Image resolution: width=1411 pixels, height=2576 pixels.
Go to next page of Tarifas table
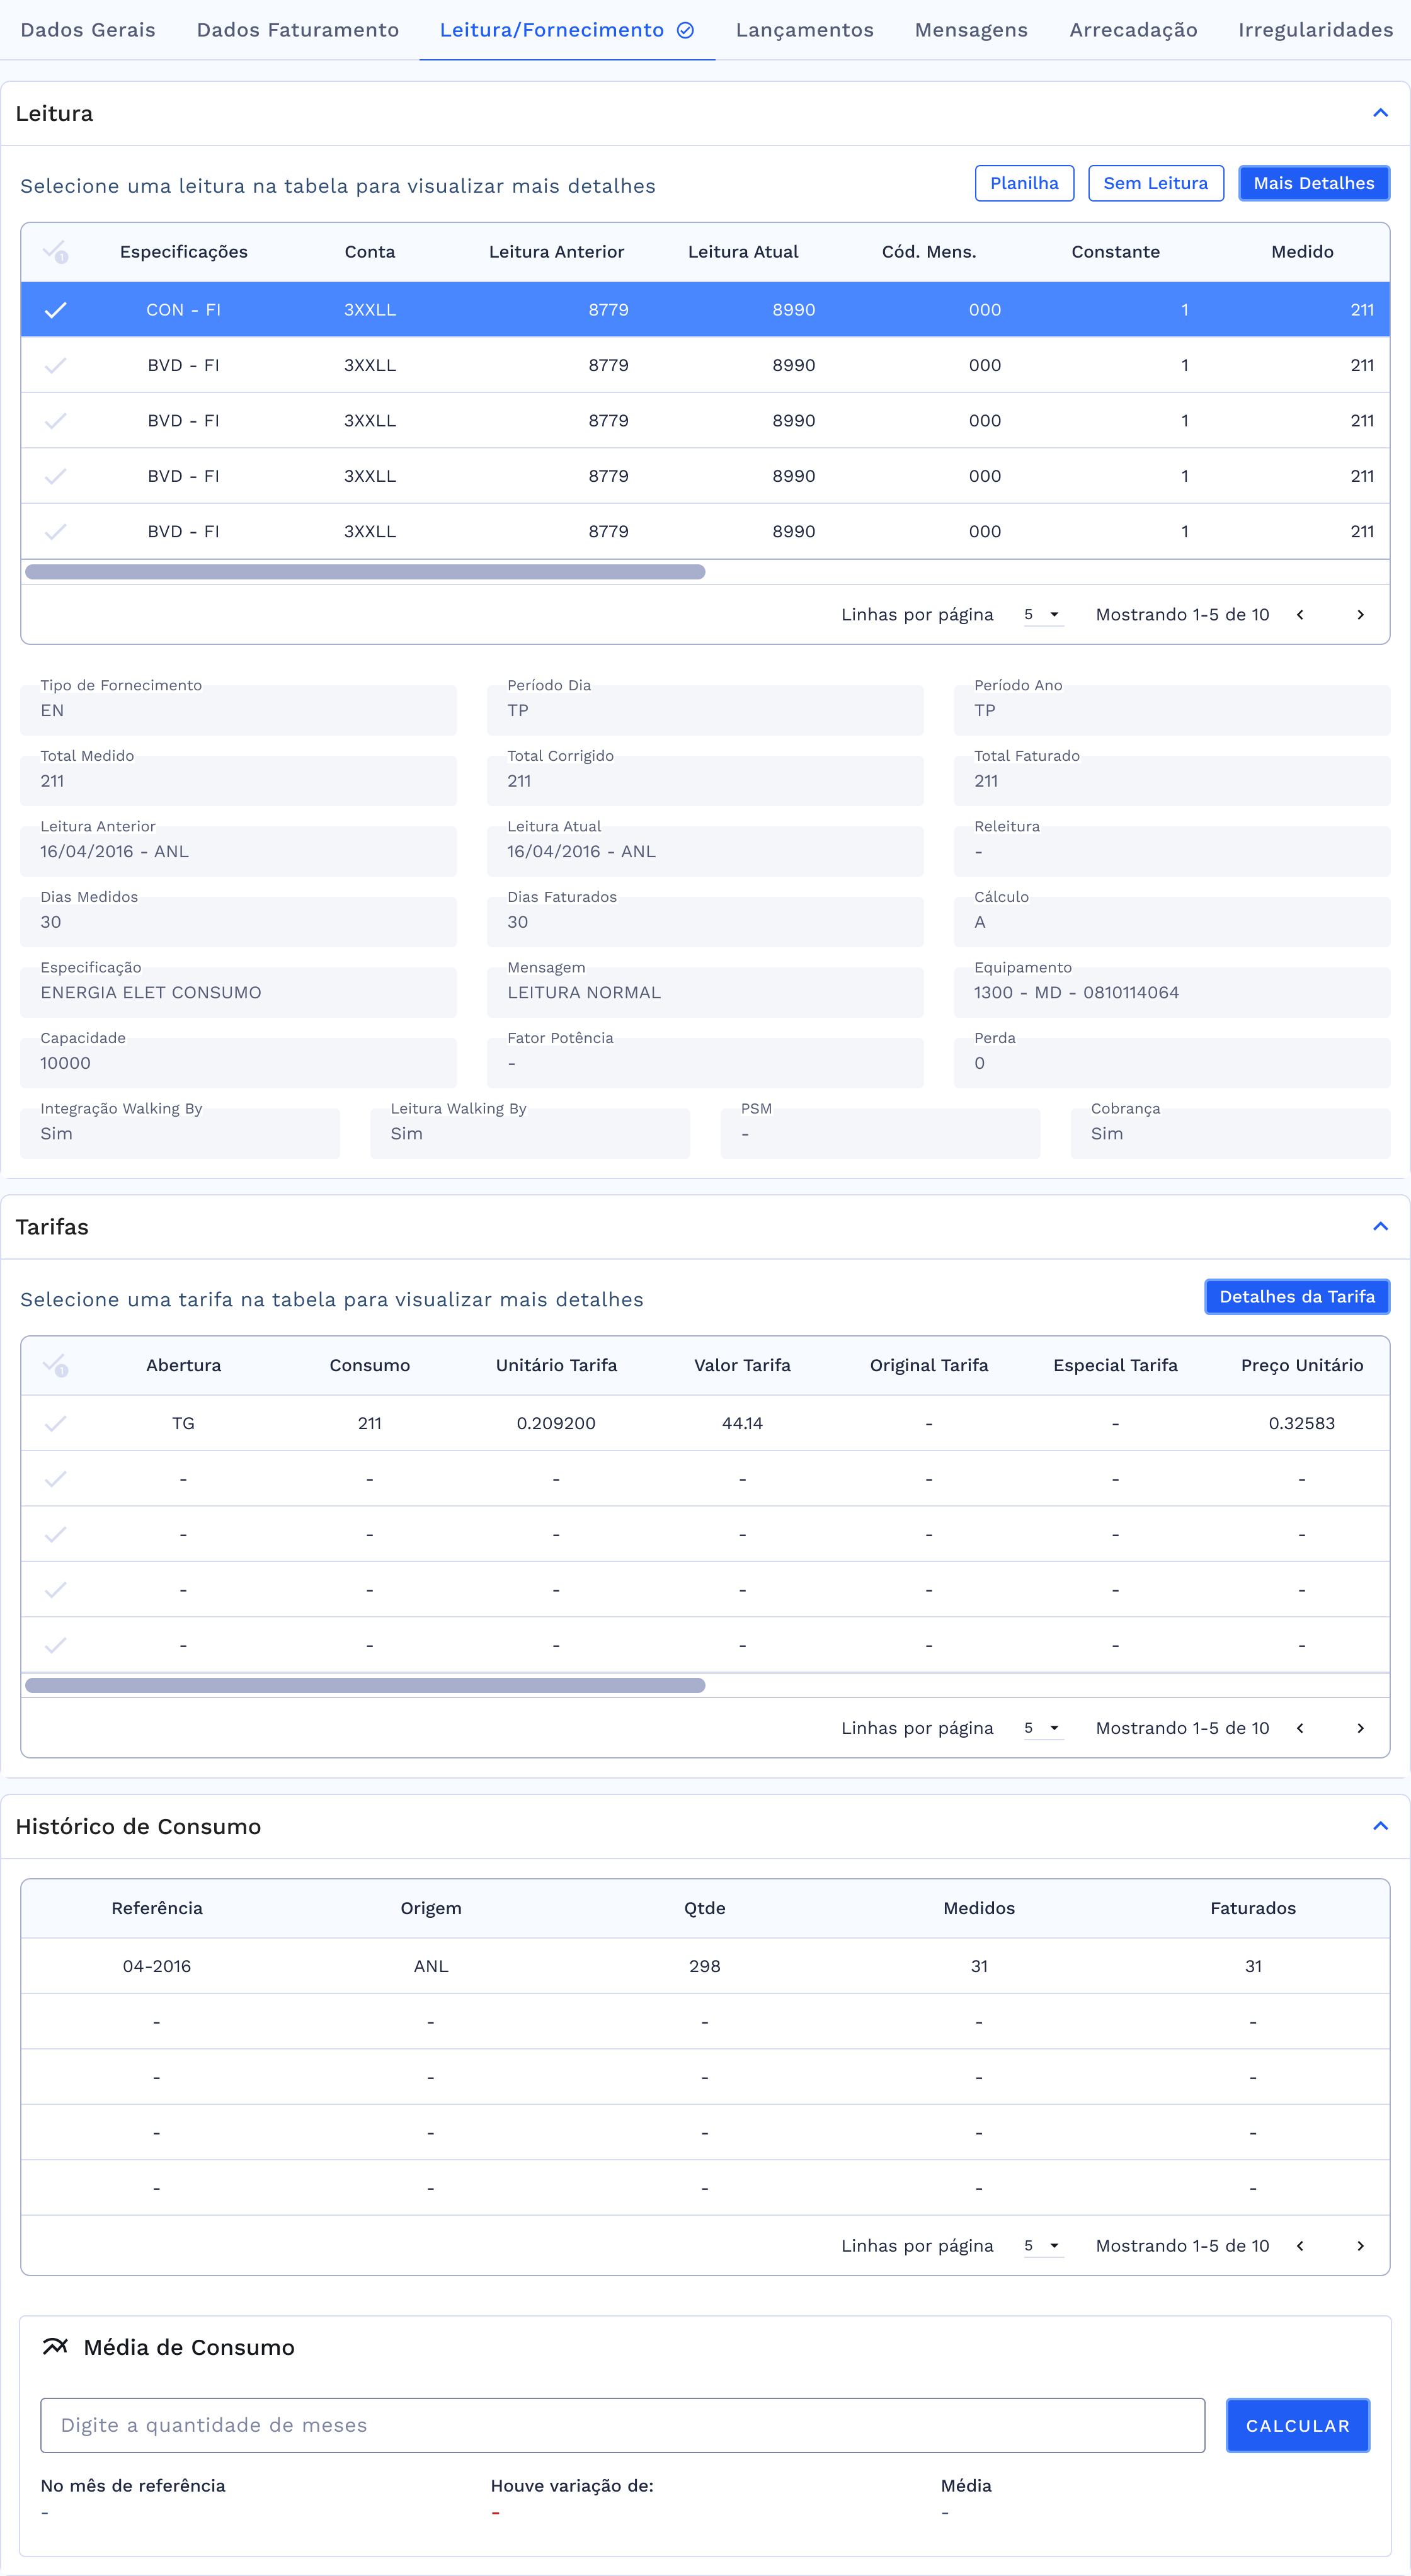(x=1360, y=1728)
